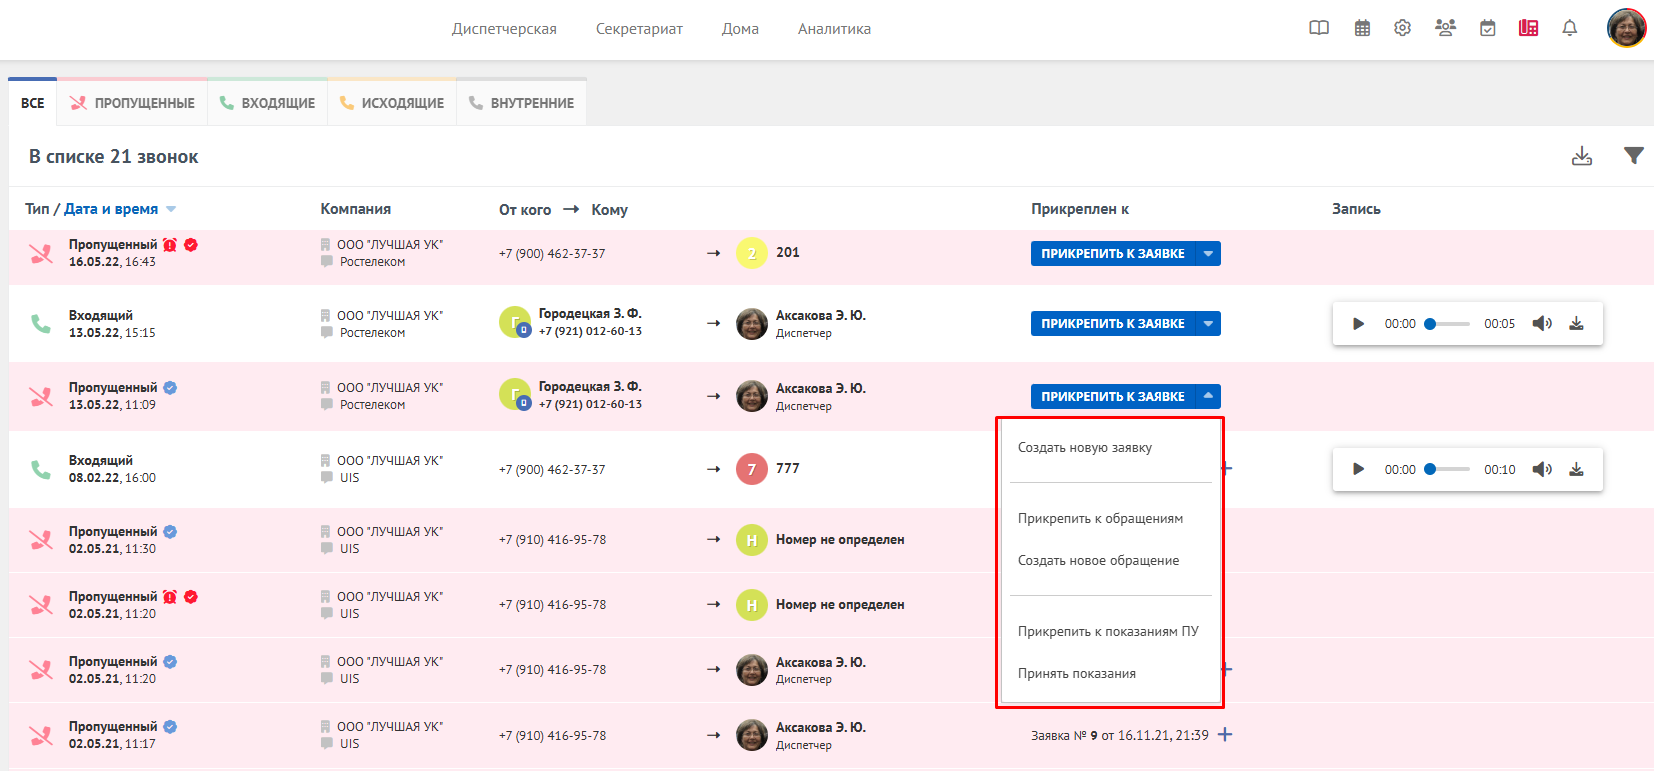Click the red phone book icon
The image size is (1654, 771).
(x=1528, y=28)
